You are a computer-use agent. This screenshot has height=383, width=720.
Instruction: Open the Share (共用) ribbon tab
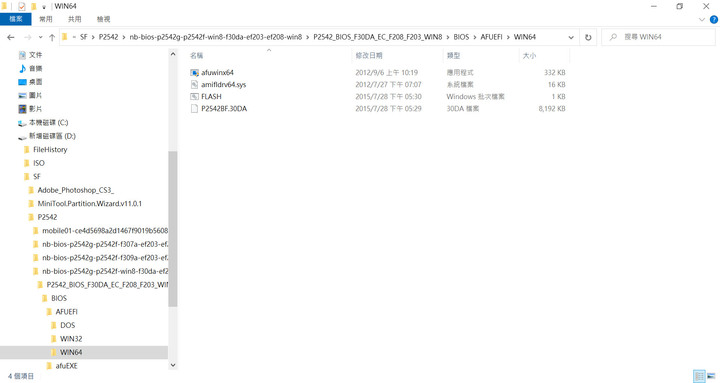click(x=74, y=19)
